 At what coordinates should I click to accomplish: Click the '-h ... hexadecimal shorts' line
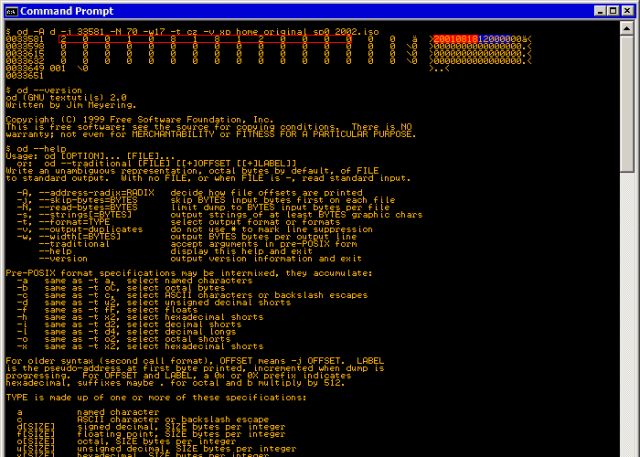[x=140, y=317]
